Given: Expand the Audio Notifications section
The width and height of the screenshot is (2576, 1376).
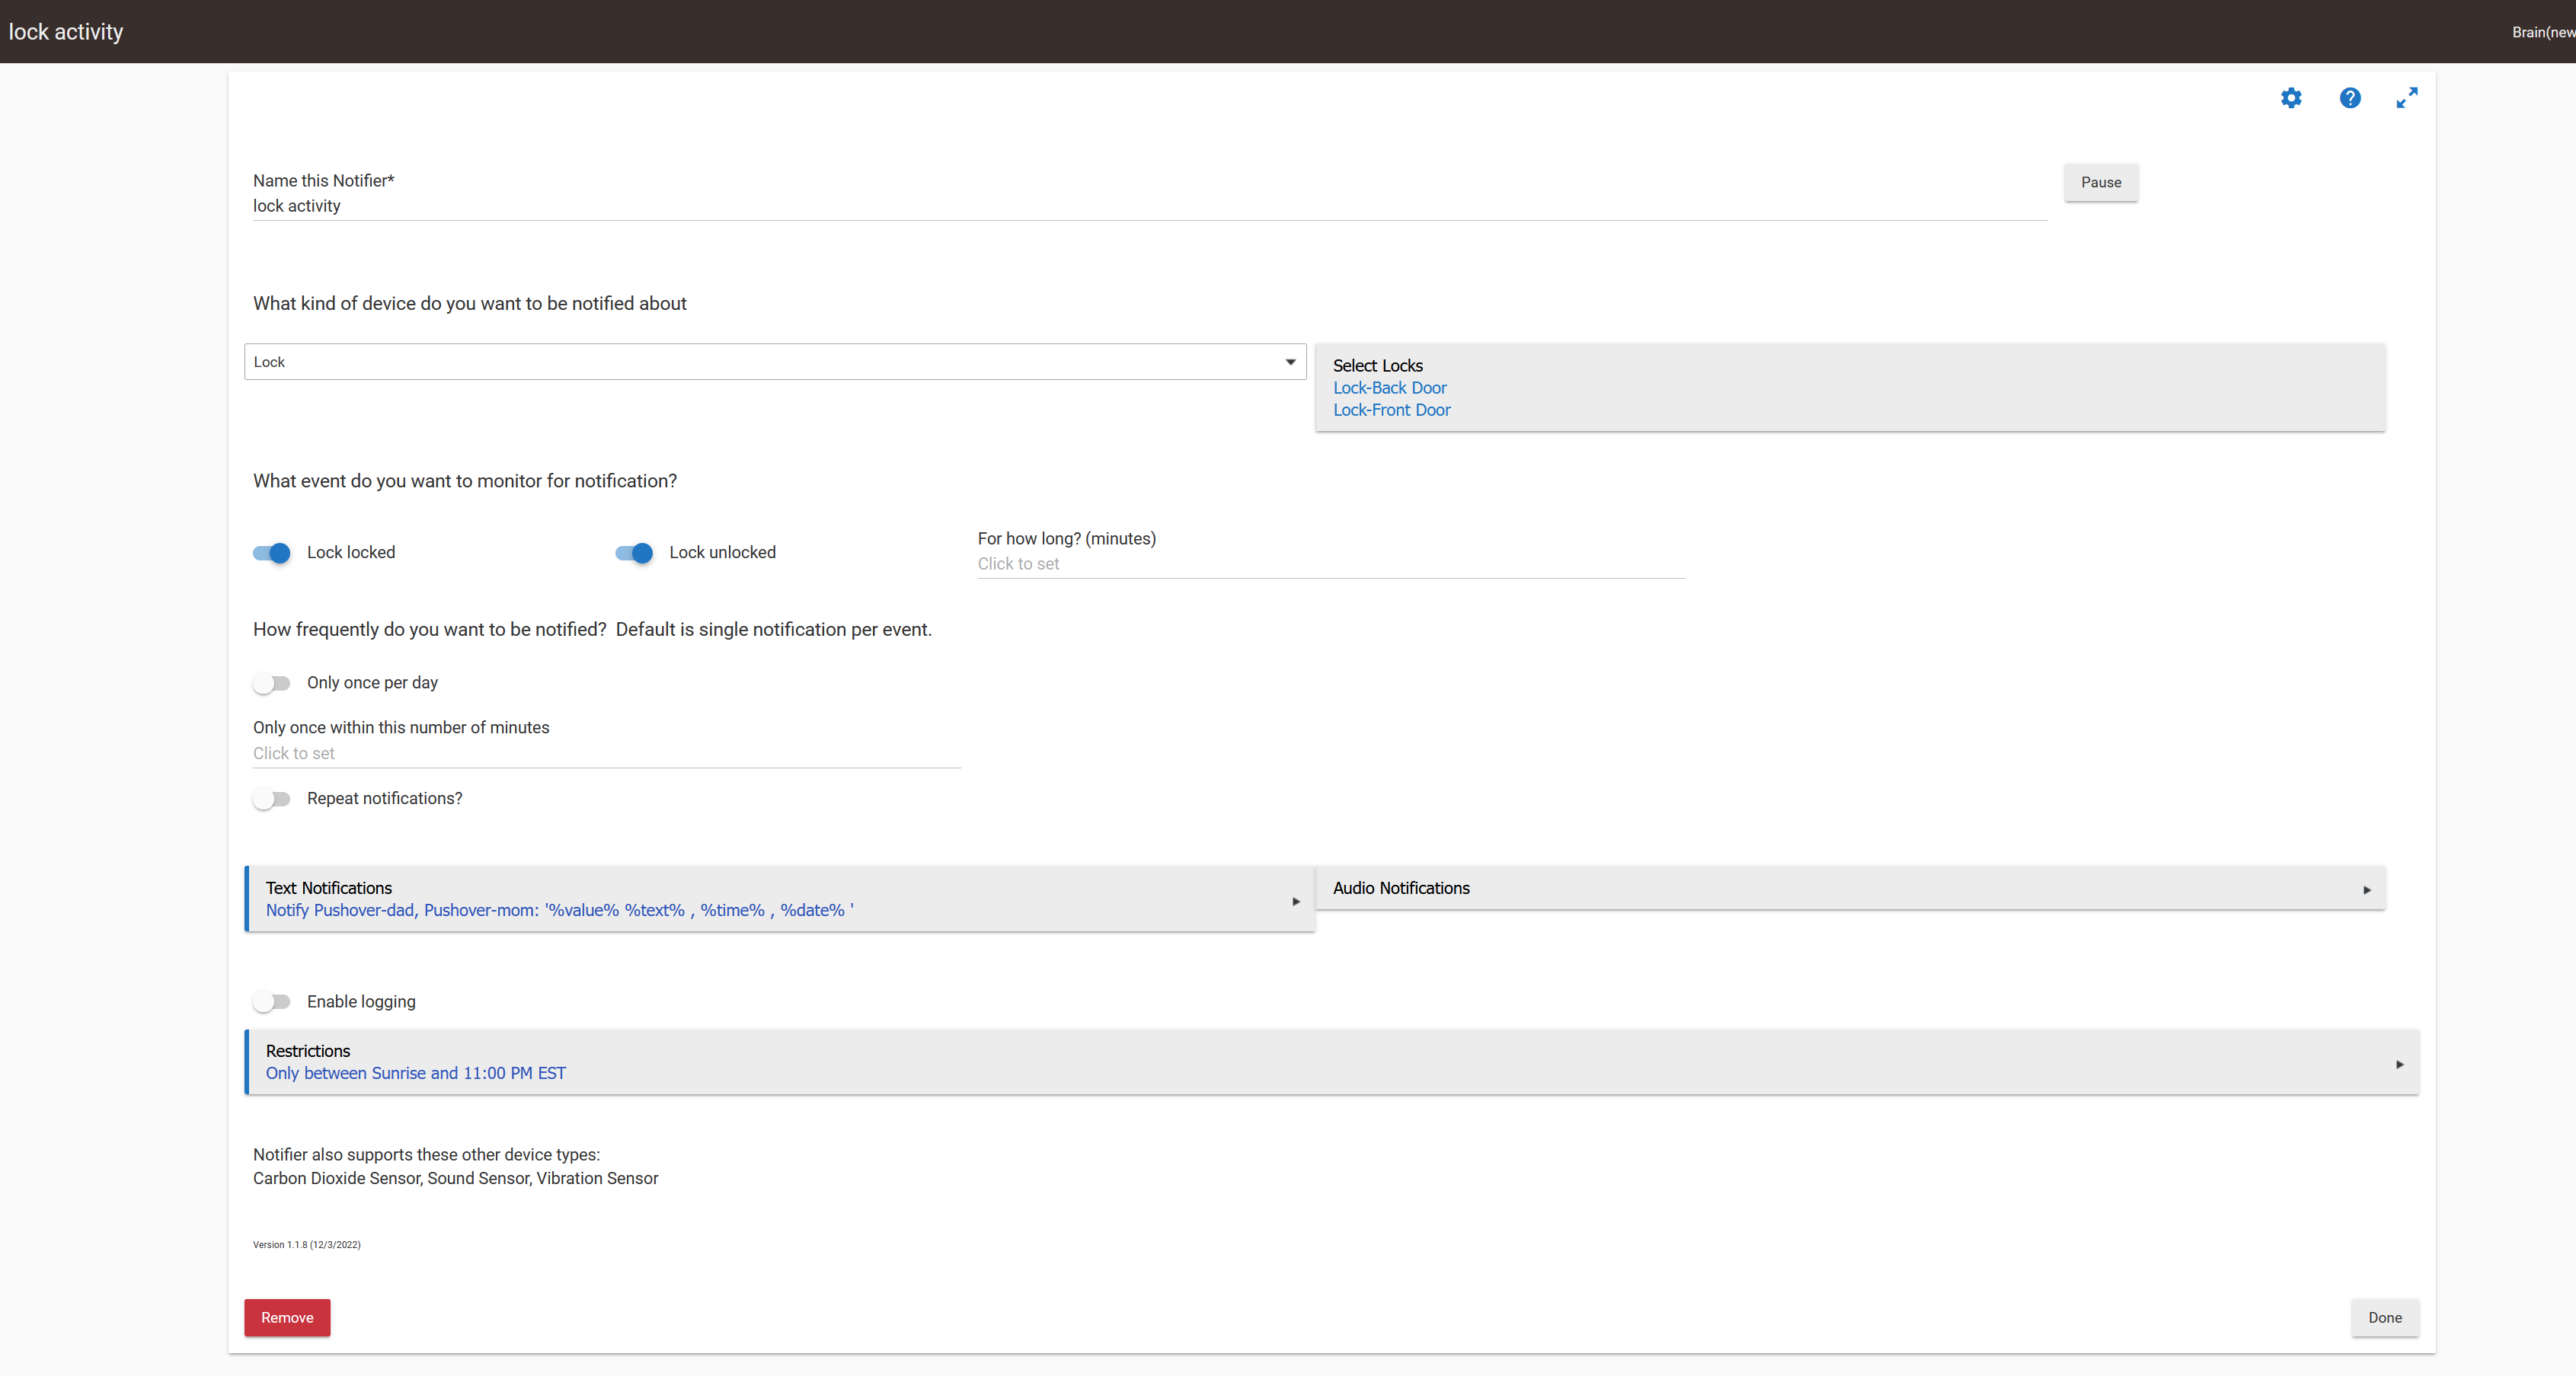Looking at the screenshot, I should [1850, 888].
